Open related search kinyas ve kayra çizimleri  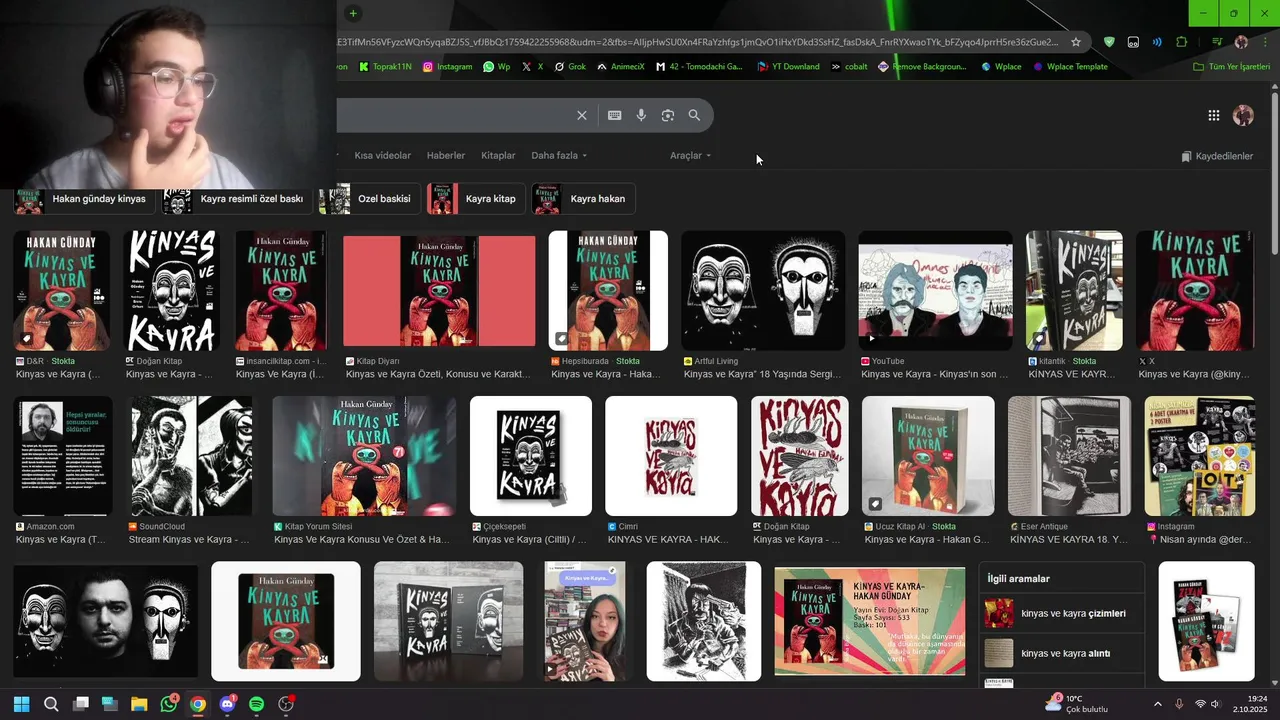coord(1062,613)
